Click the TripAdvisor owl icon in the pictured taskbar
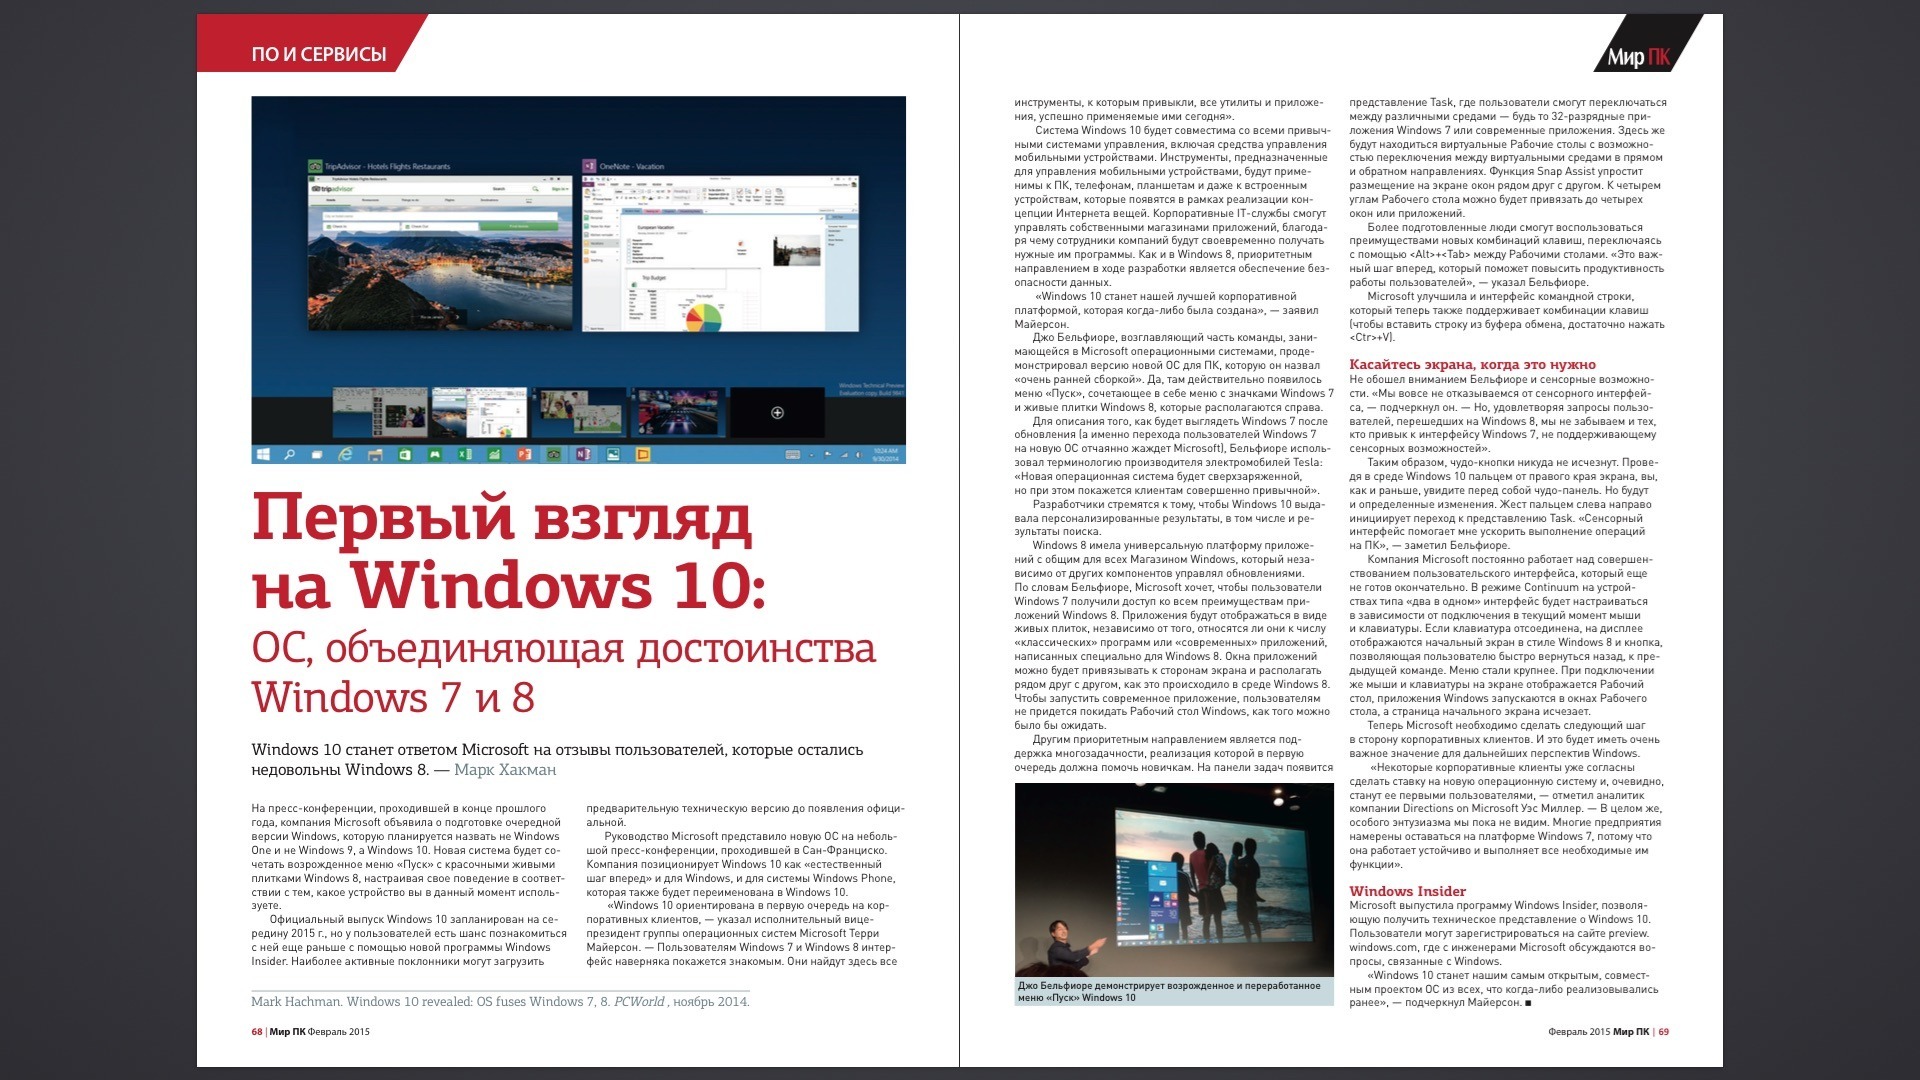 coord(553,454)
